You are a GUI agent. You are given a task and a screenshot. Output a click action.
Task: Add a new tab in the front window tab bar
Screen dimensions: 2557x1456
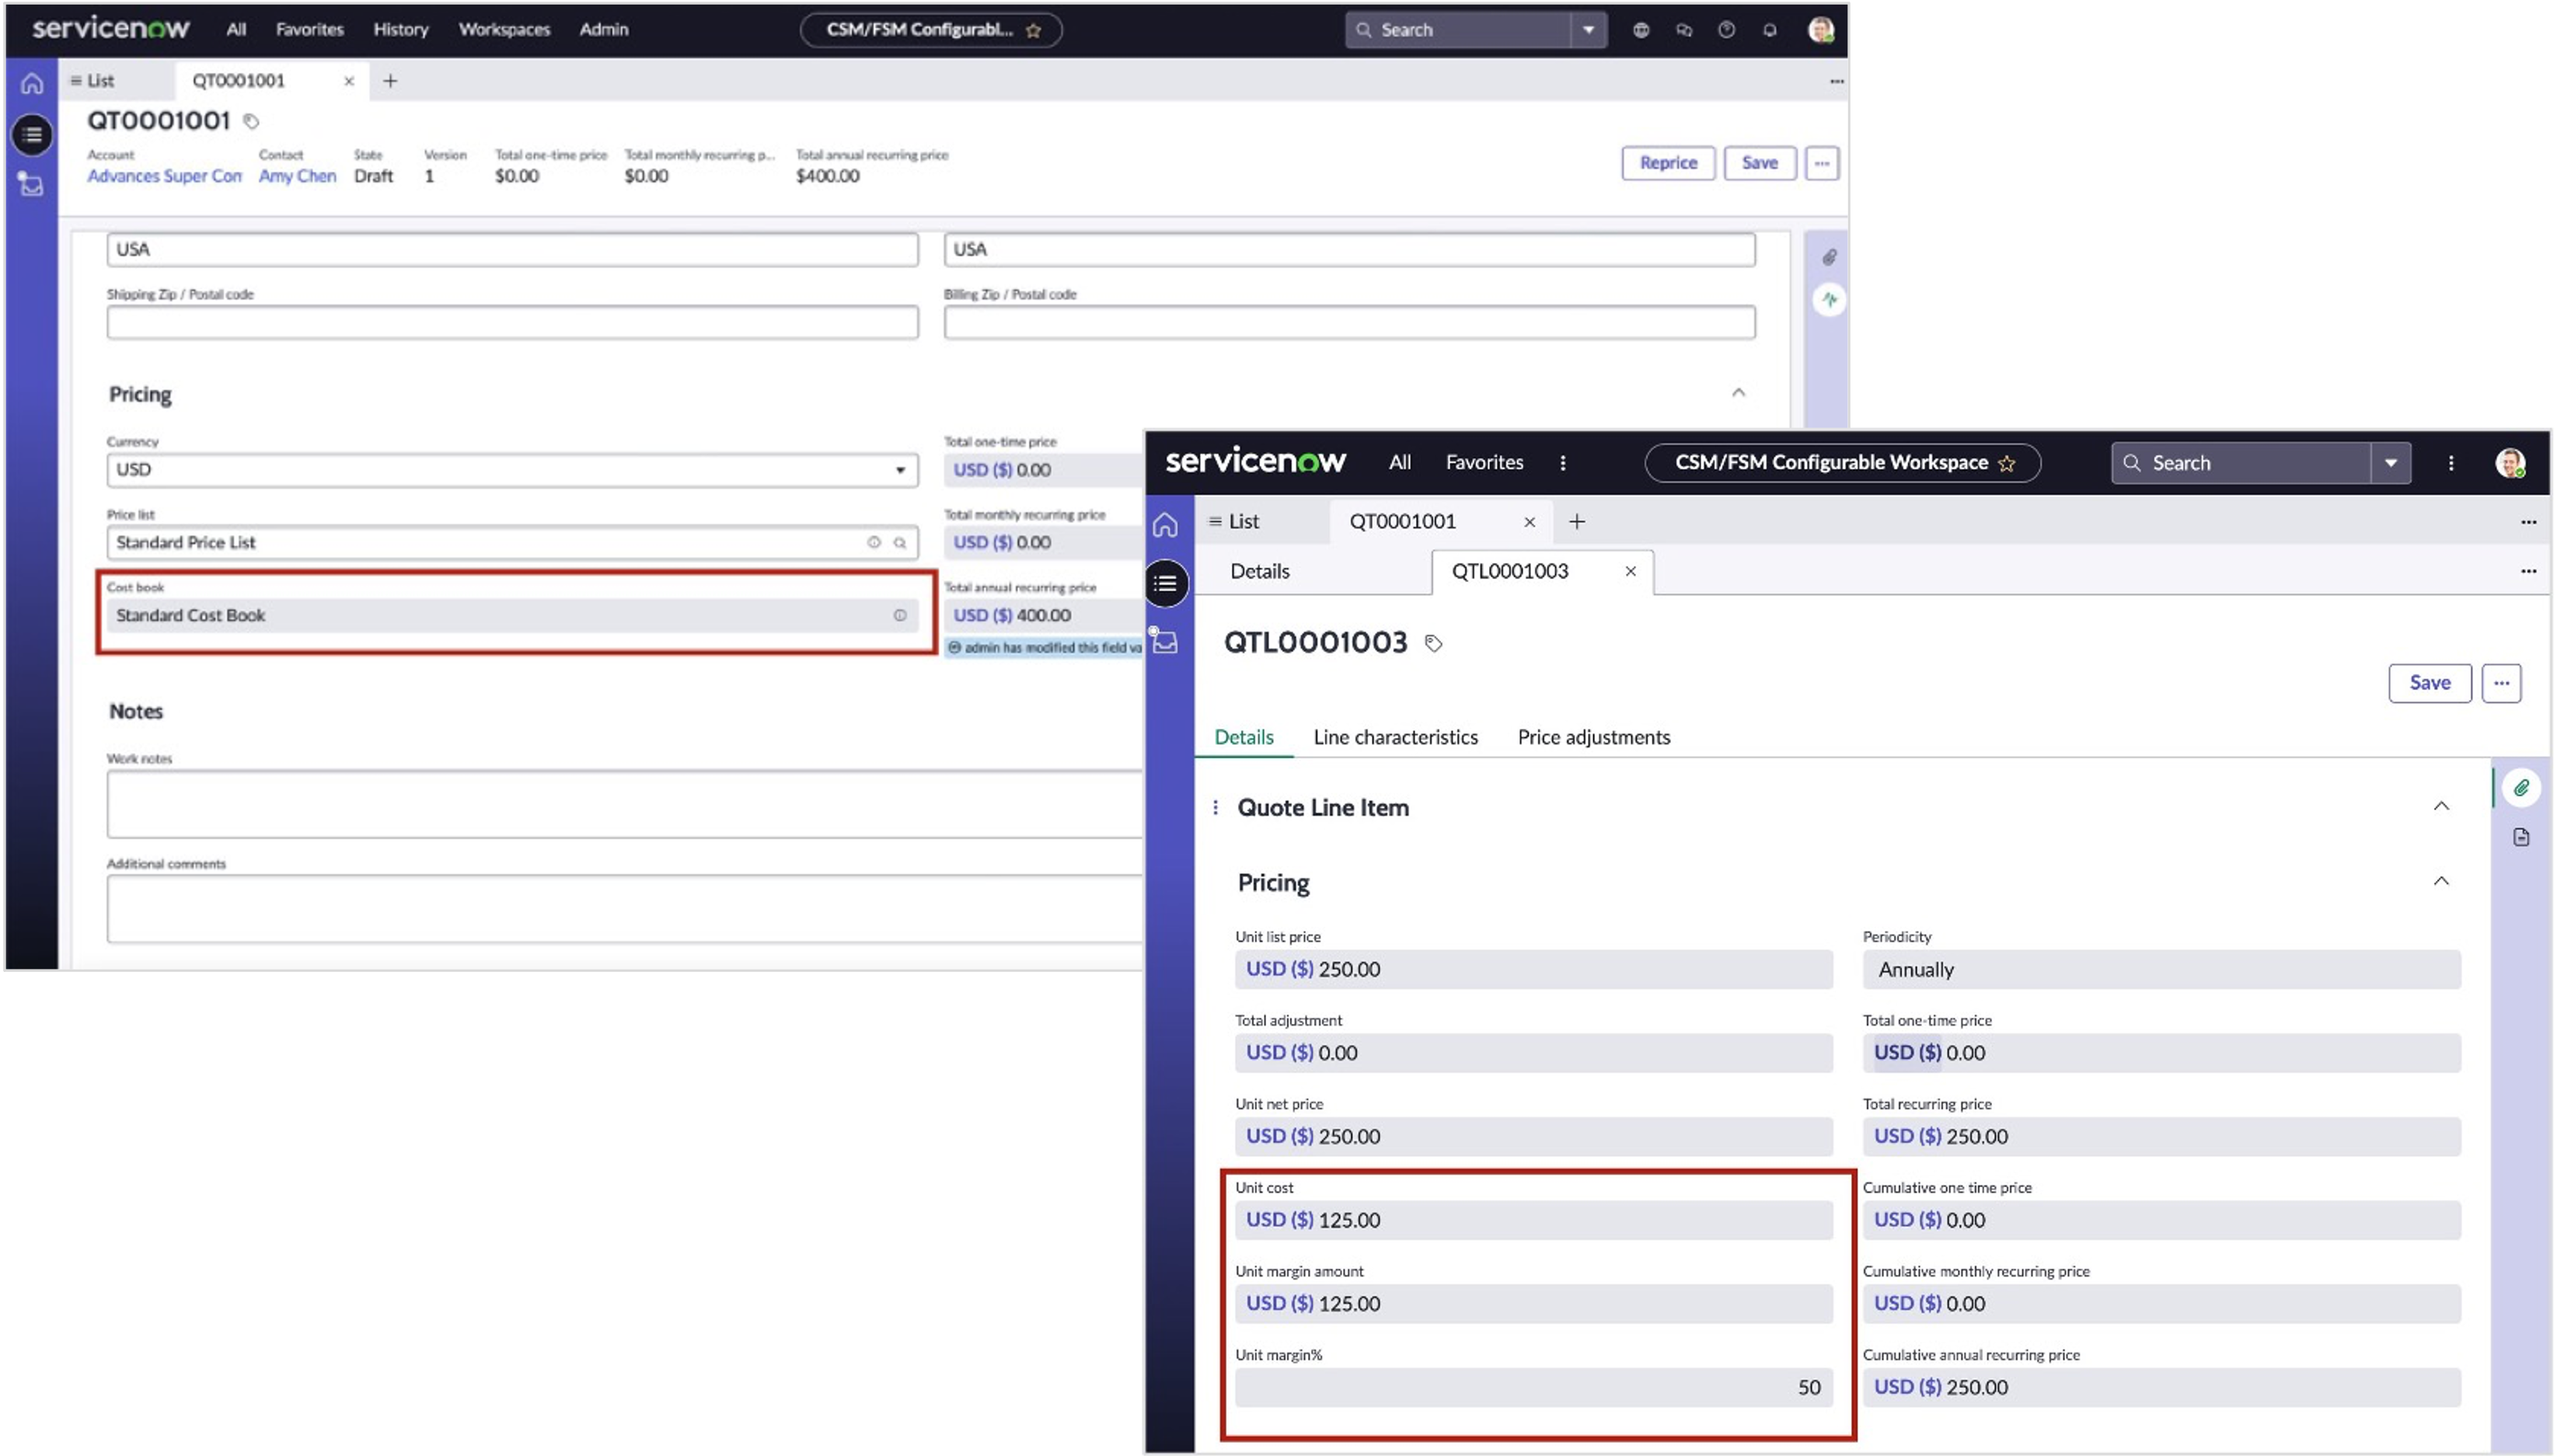(1577, 522)
